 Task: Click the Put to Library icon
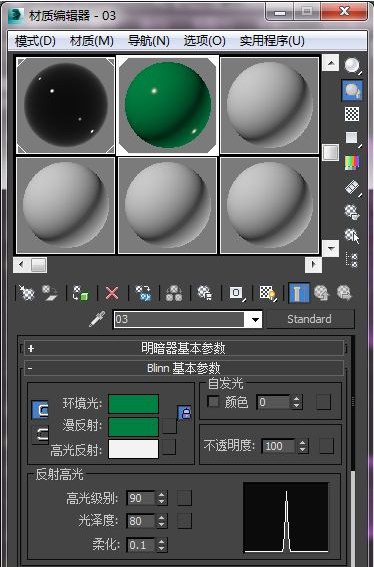(x=205, y=293)
